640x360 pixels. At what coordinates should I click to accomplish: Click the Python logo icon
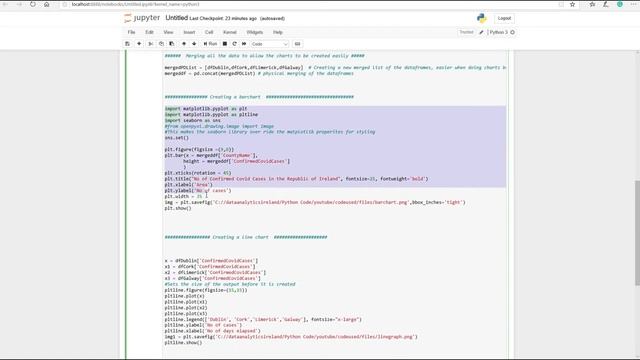click(x=482, y=18)
